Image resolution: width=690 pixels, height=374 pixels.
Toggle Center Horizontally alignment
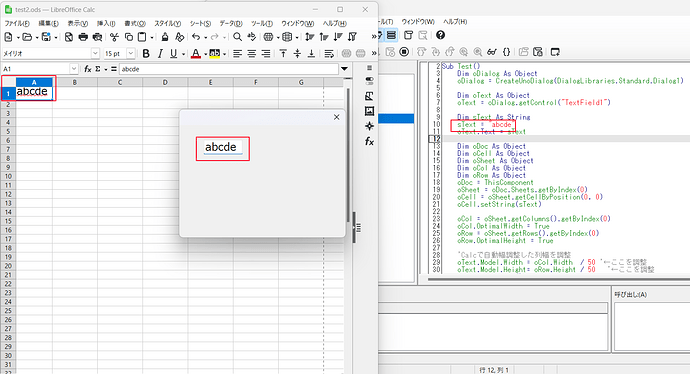251,54
